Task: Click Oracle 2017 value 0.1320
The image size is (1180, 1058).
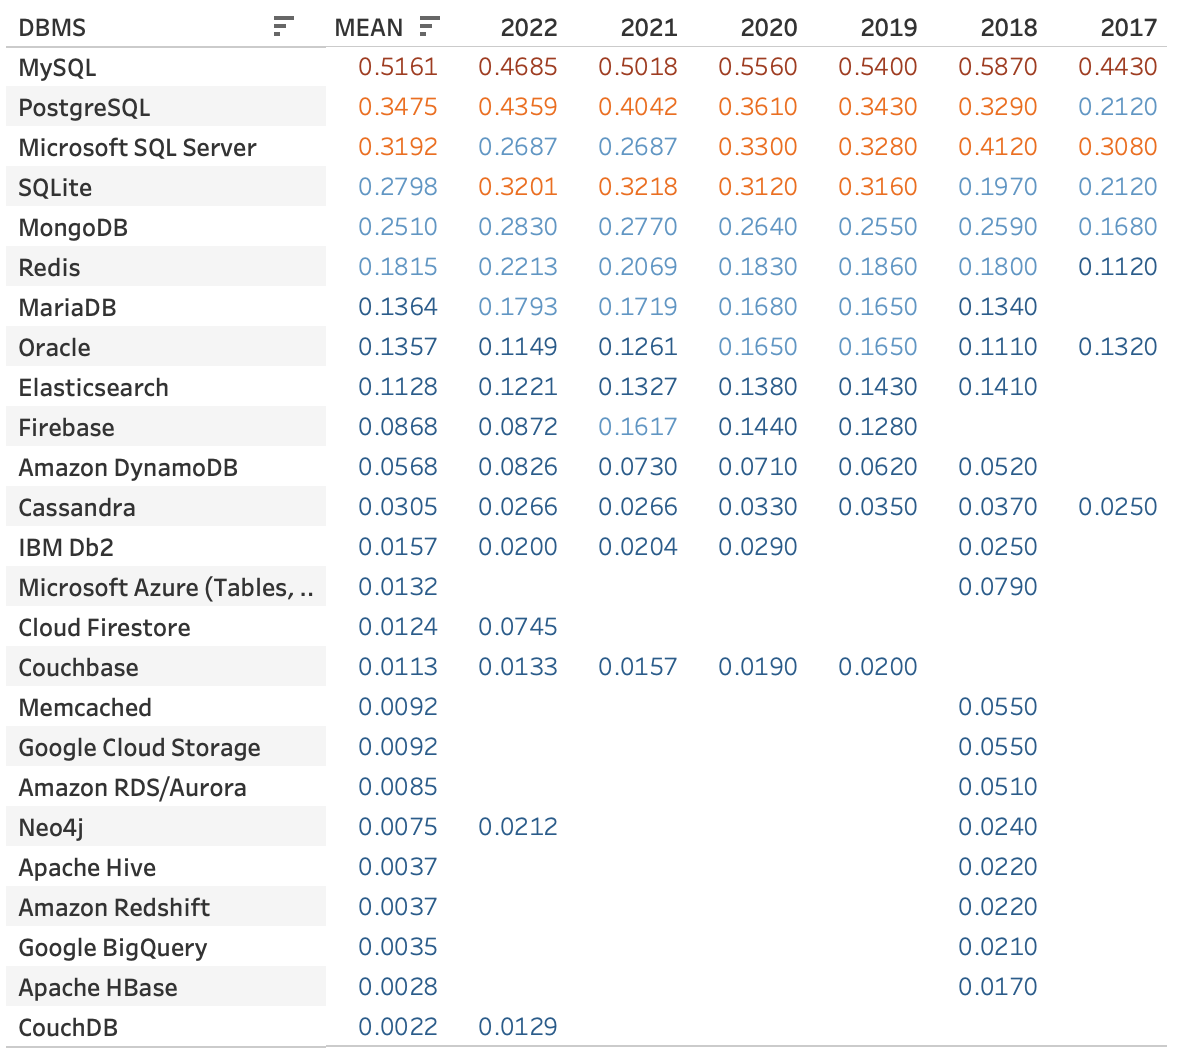Action: tap(1118, 346)
